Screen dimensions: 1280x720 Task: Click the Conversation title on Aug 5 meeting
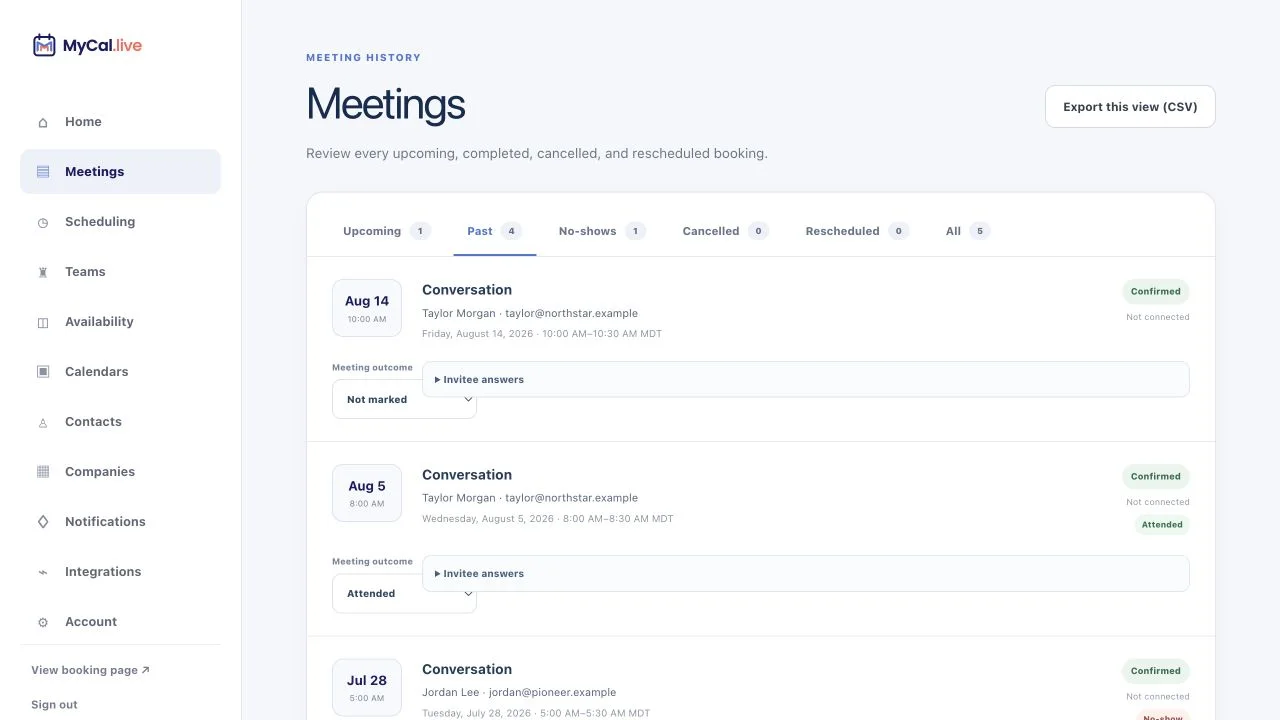(x=467, y=475)
